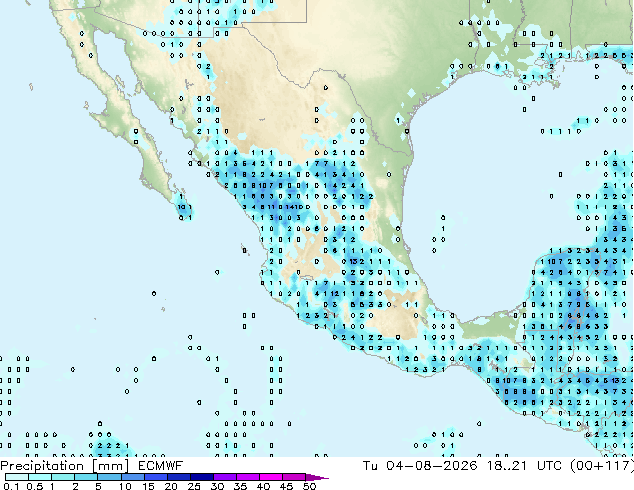Select the 5–10 mm legend color swatch
The width and height of the screenshot is (634, 490).
click(x=110, y=477)
